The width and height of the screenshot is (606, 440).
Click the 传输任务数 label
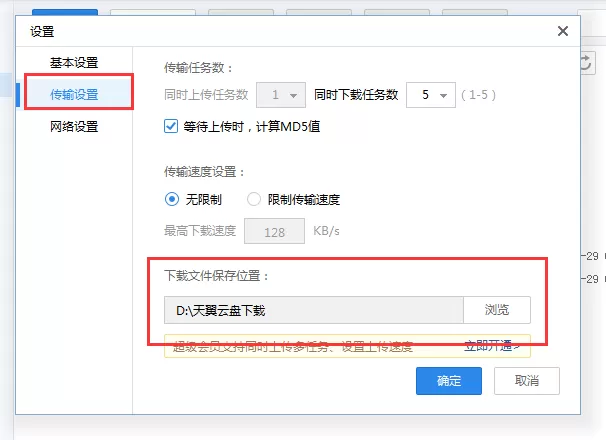point(199,68)
